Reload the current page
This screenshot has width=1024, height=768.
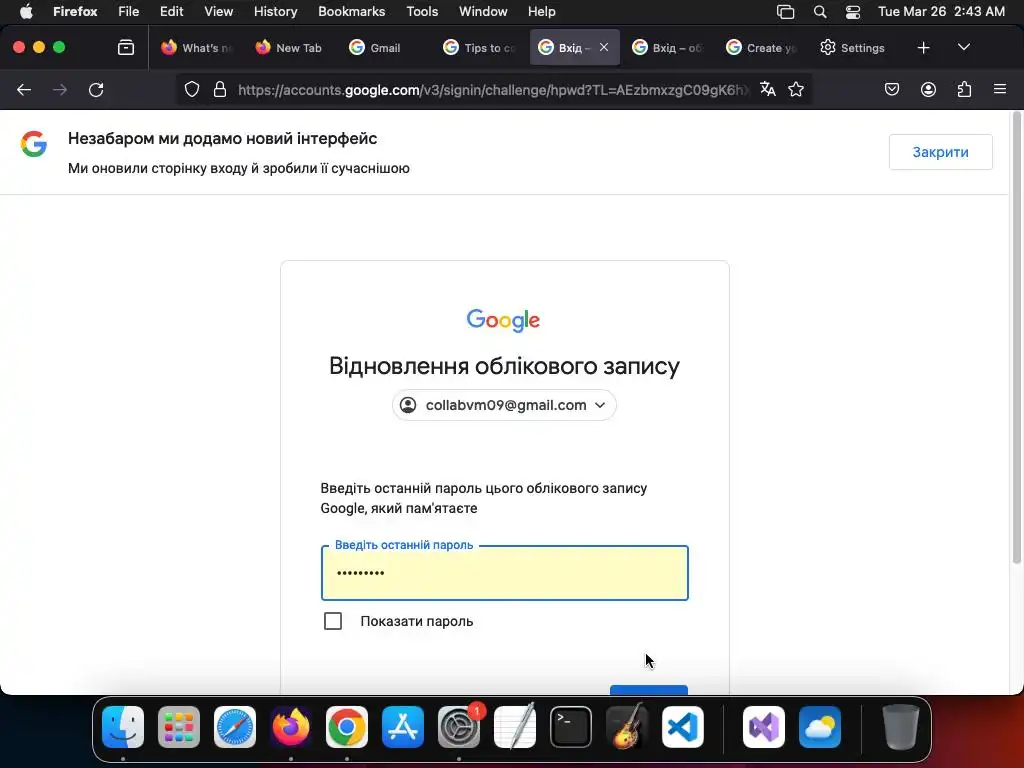96,89
